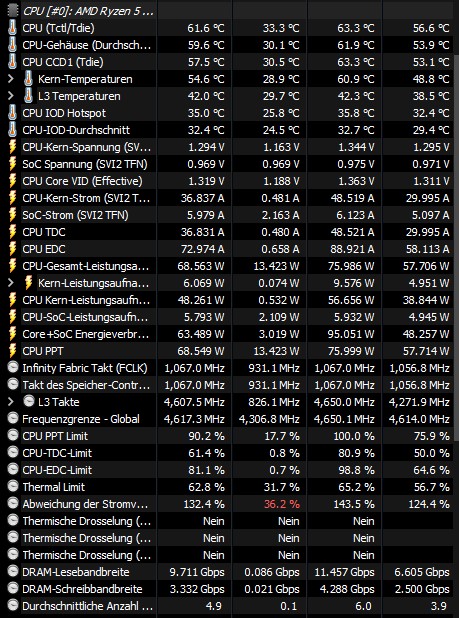Viewport: 459px width, 618px height.
Task: Click lightning icon beside CPU-Kern-Spannung
Action: (13, 147)
